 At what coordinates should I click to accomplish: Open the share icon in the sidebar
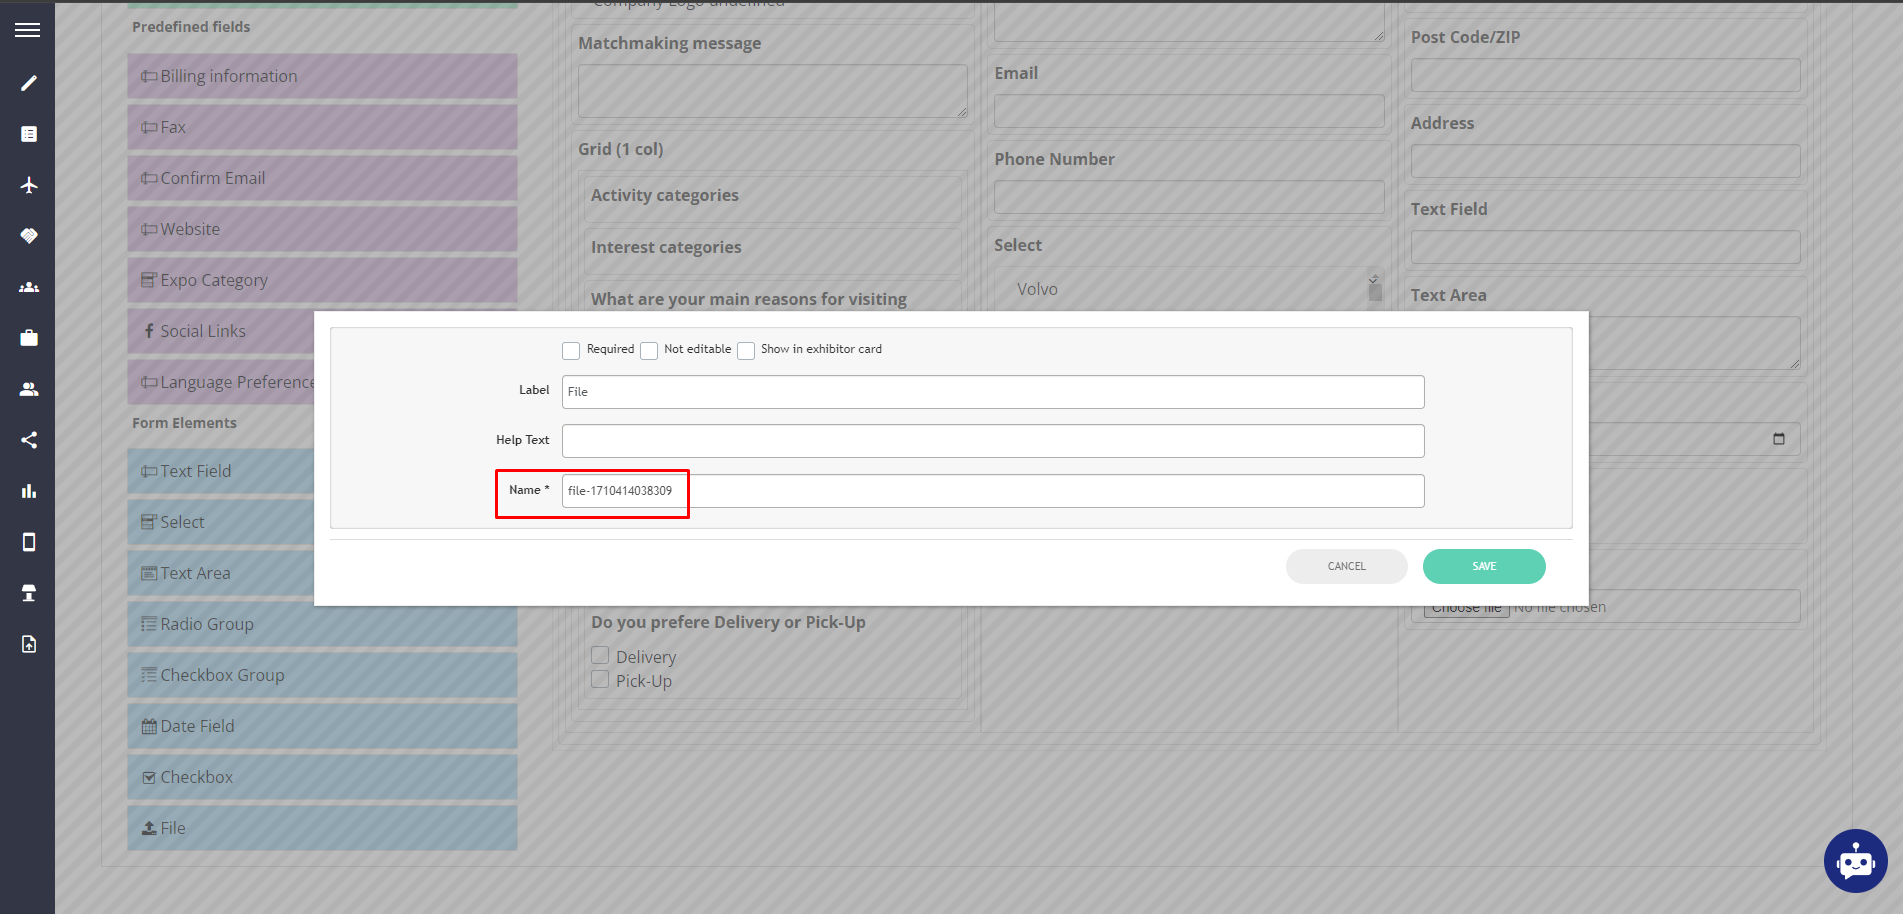(28, 439)
